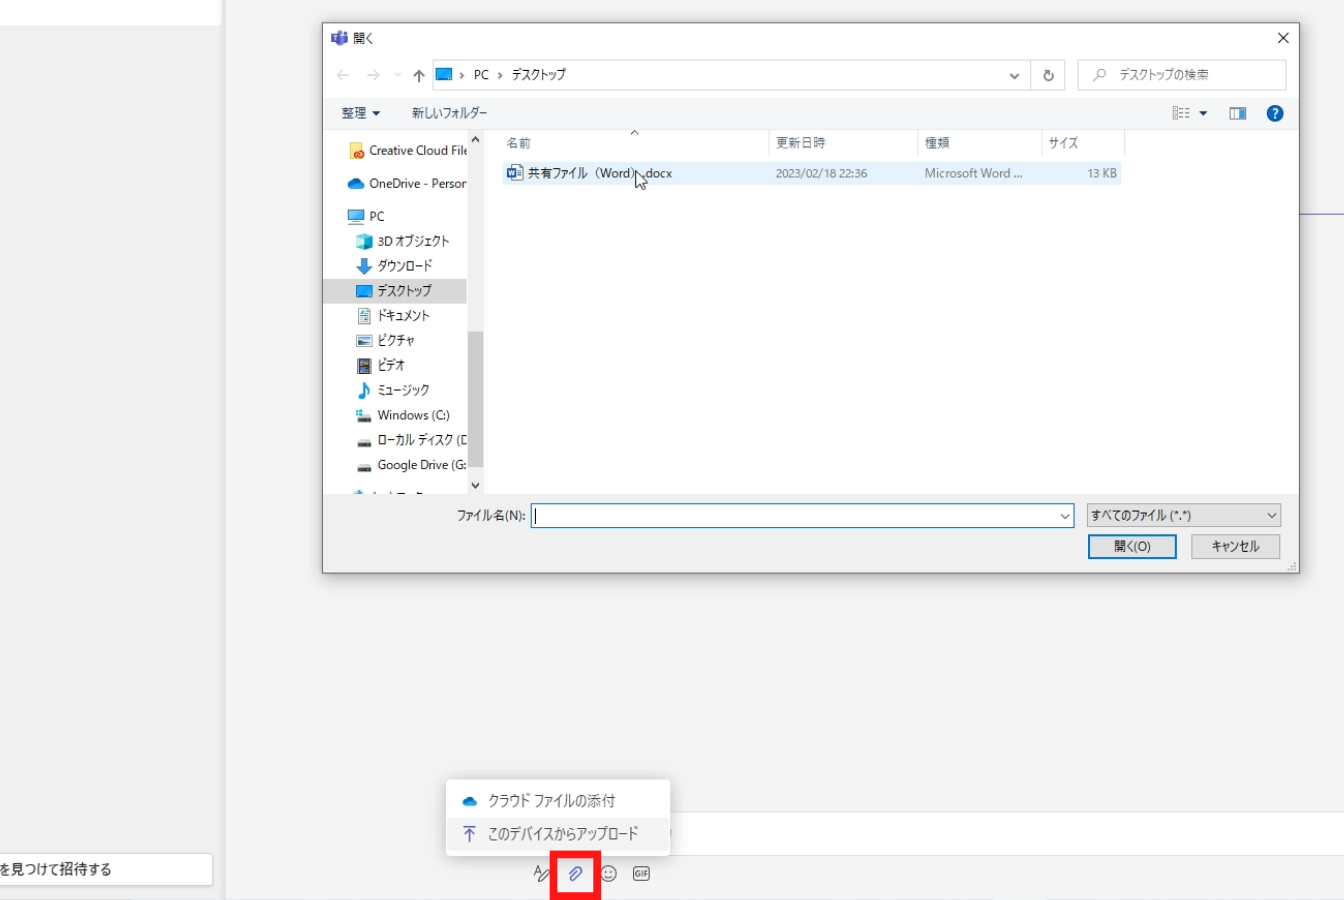Click the キャンセル button

[x=1235, y=547]
